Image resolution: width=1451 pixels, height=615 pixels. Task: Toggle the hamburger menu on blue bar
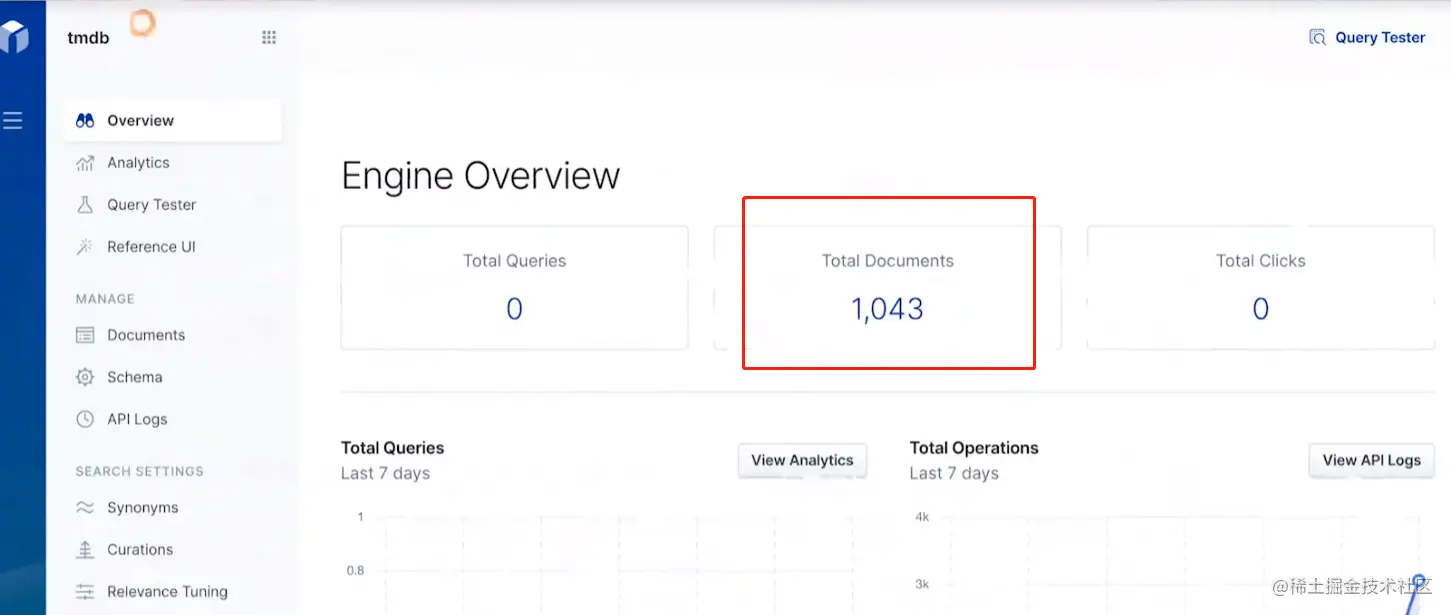click(12, 121)
